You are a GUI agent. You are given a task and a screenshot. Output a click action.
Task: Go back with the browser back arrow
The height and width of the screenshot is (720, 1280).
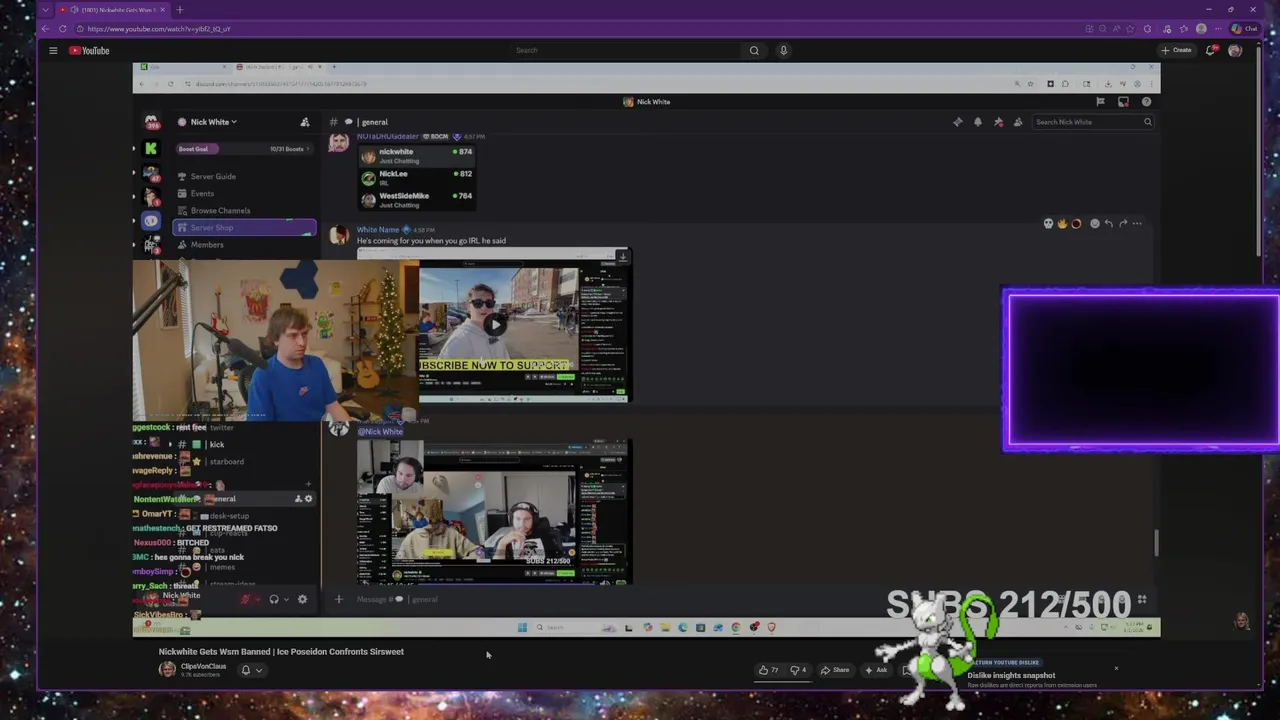tap(46, 29)
